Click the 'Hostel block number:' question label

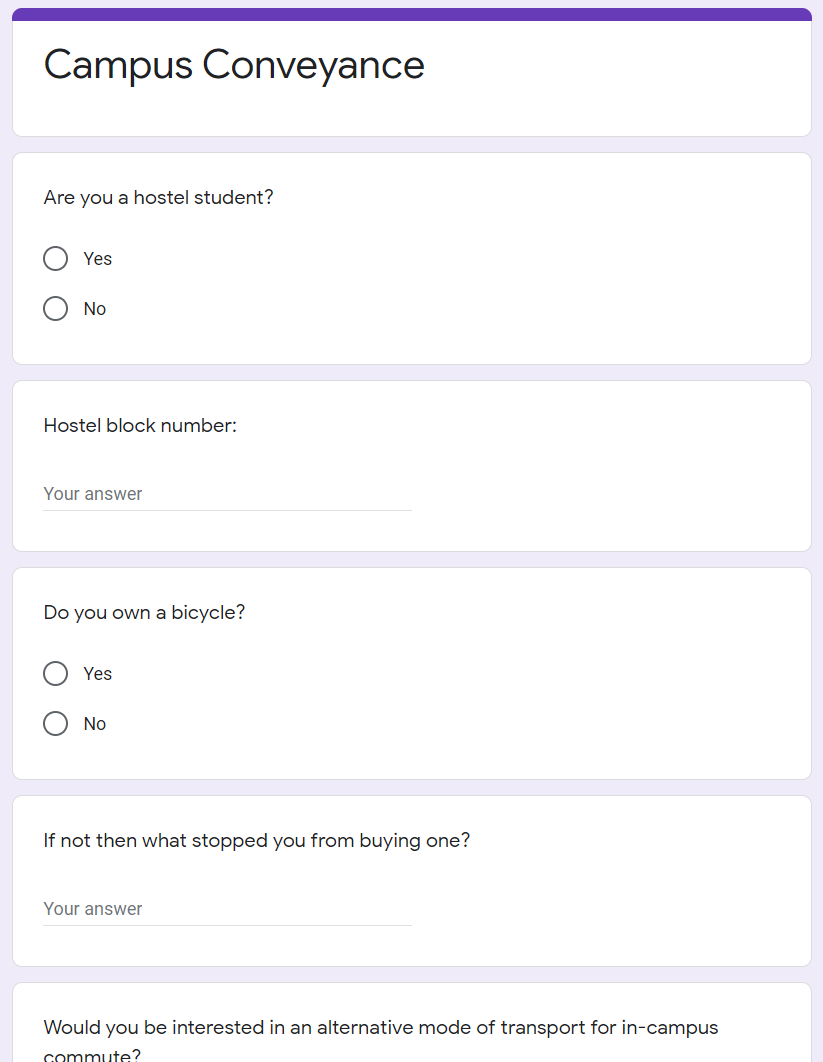coord(140,426)
